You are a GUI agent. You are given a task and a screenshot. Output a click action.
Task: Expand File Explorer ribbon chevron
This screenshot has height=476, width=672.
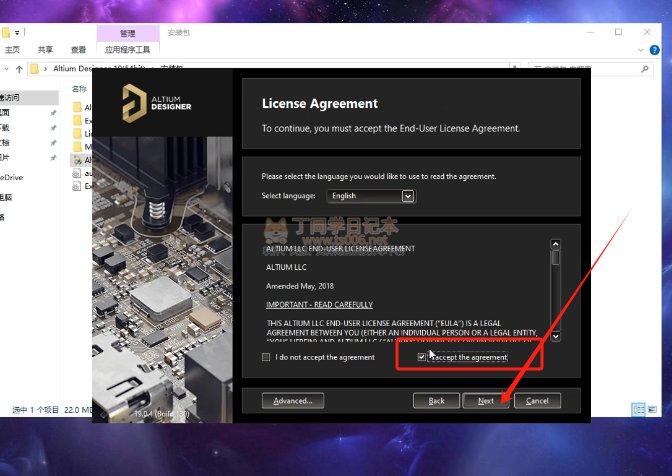(x=641, y=50)
